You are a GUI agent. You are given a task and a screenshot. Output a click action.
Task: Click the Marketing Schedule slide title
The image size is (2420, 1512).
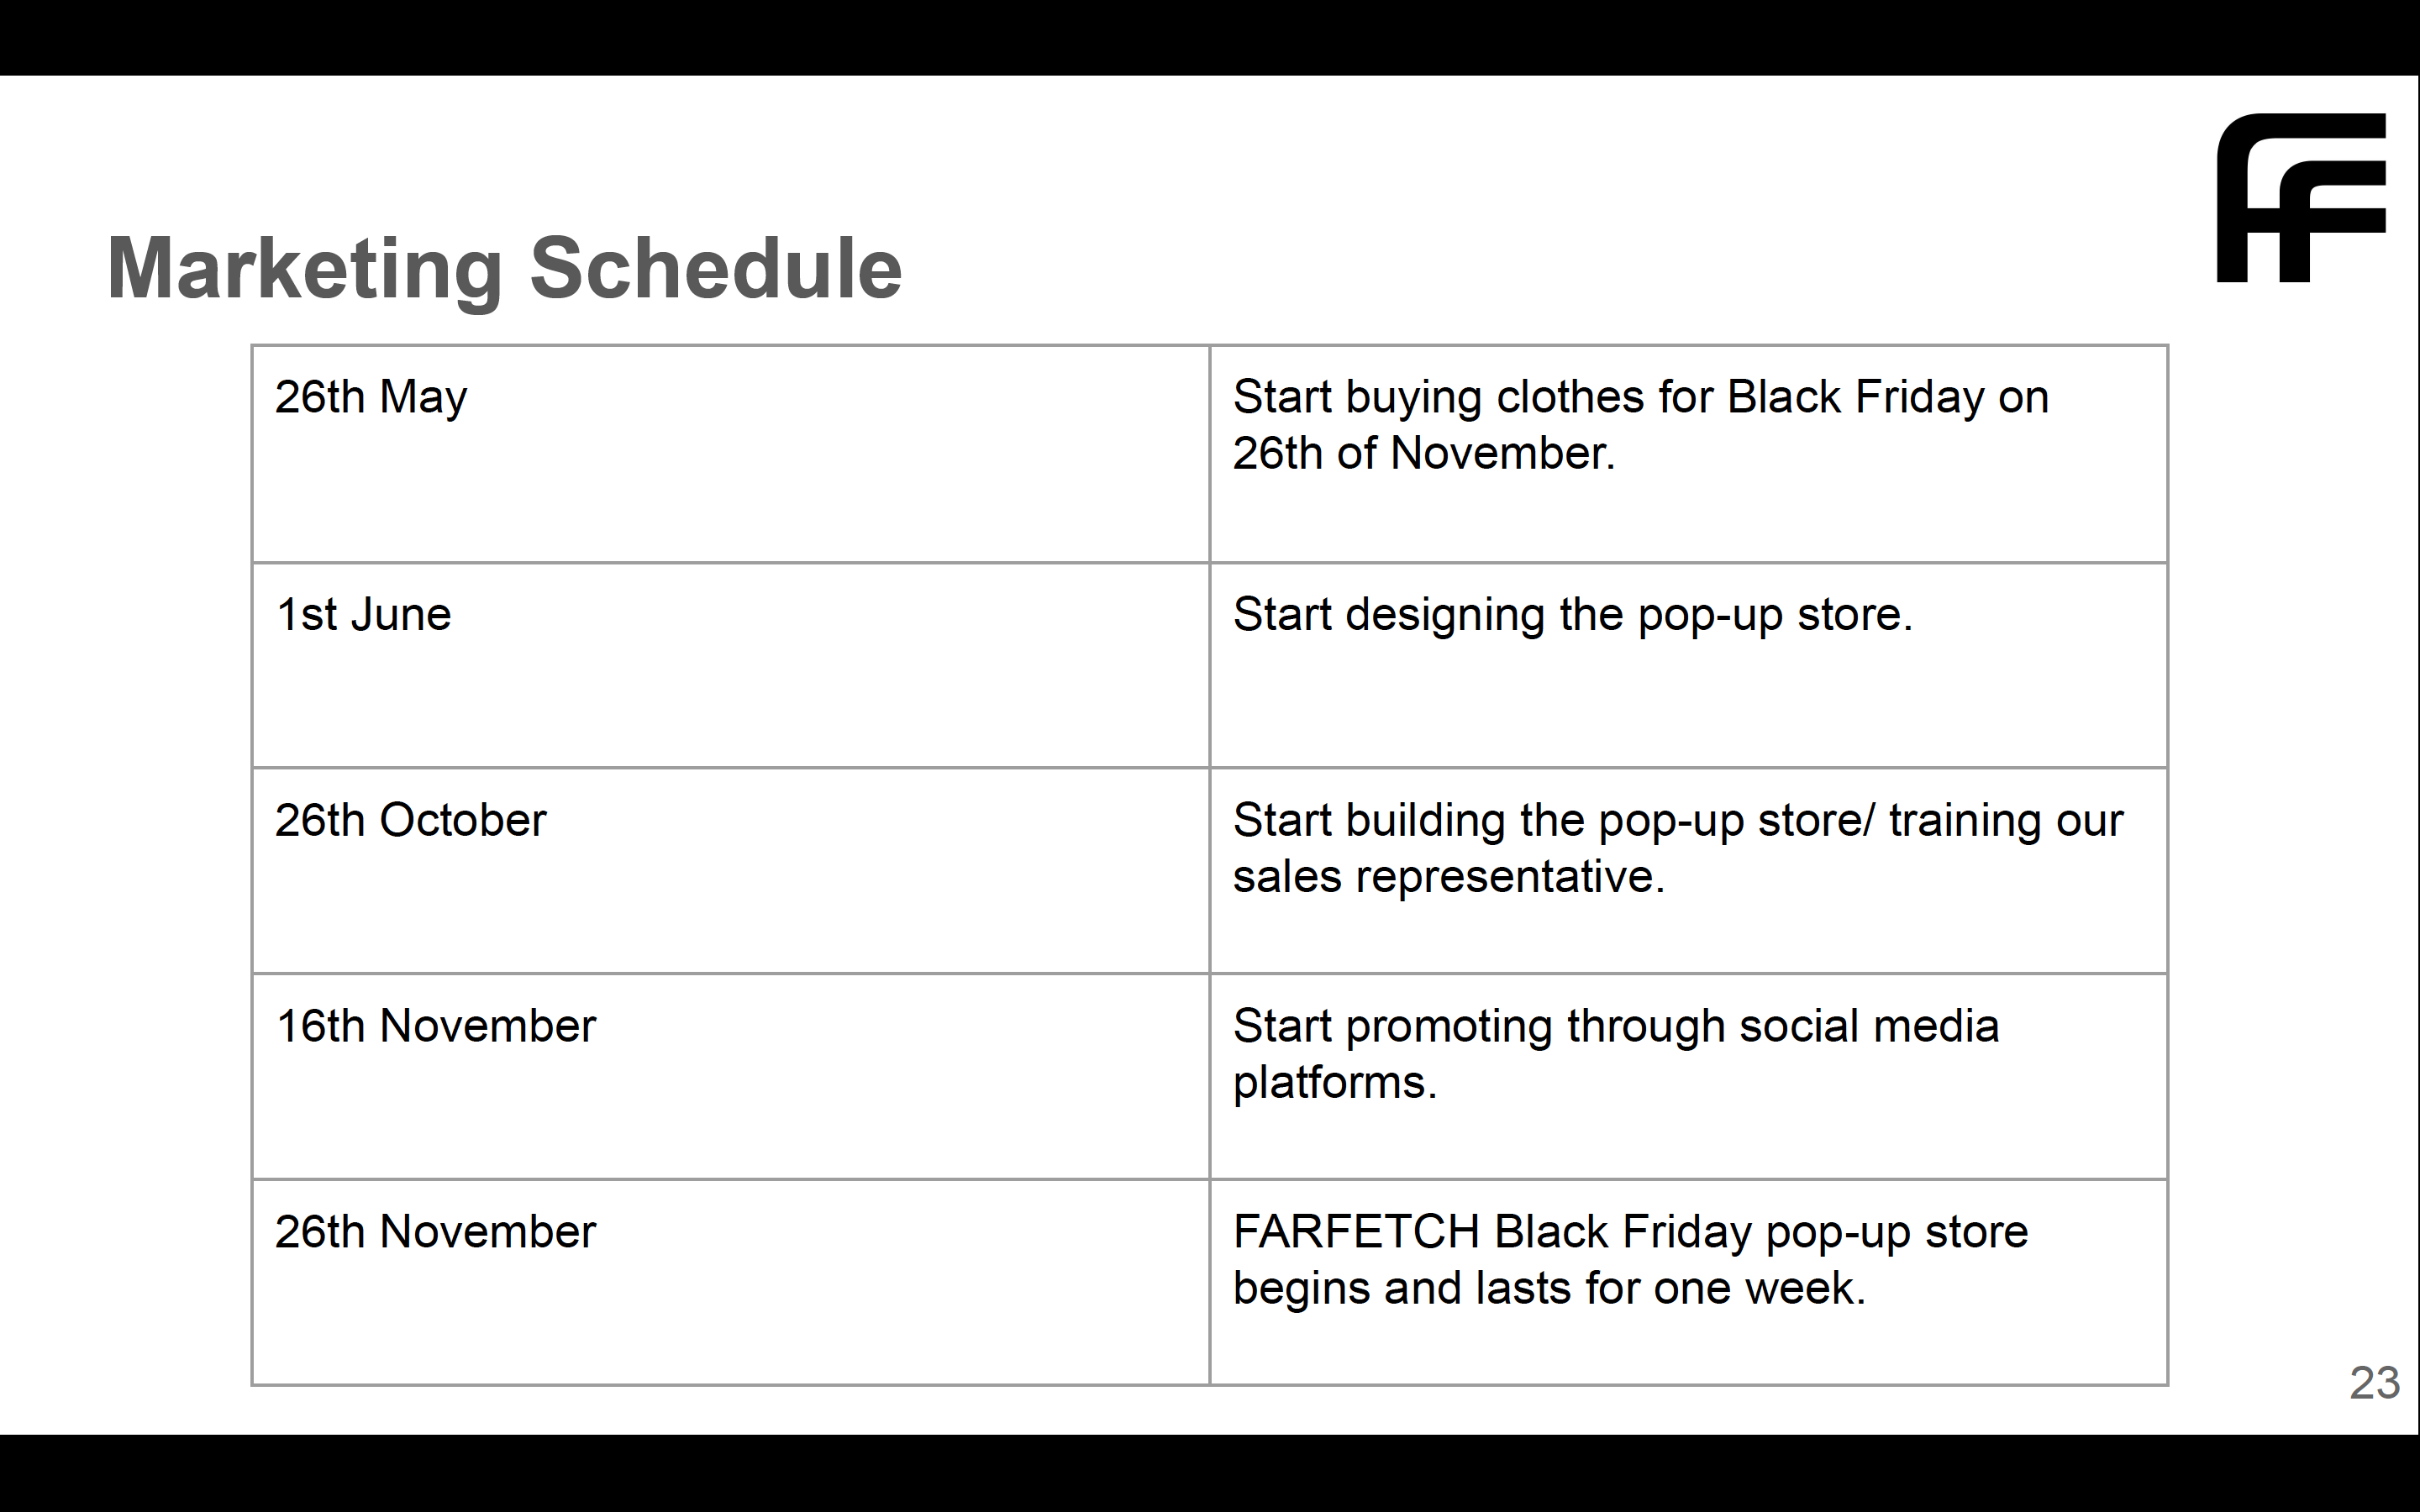pos(504,268)
